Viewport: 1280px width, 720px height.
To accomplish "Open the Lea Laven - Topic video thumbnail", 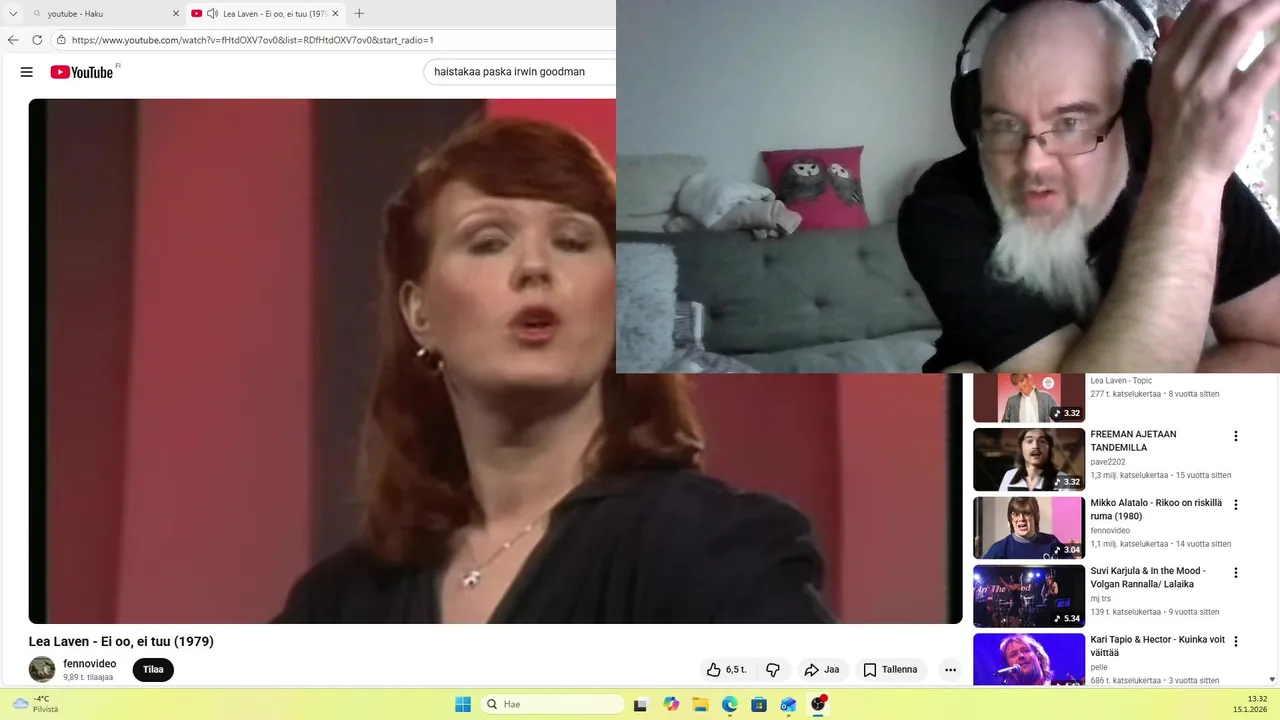I will point(1029,398).
